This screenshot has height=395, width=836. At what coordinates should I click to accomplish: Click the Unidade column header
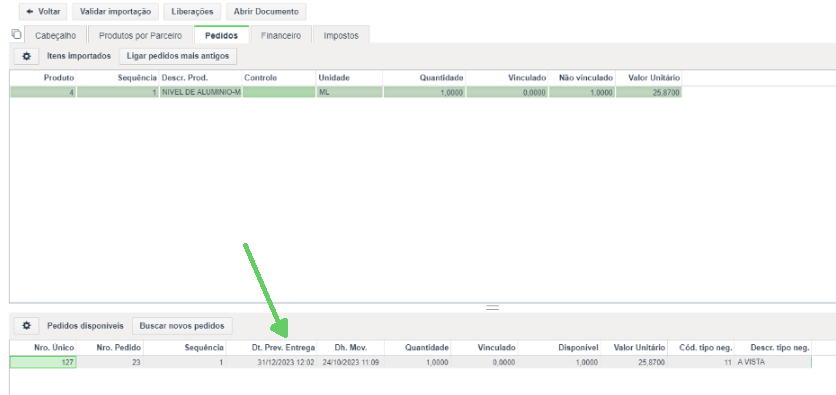coord(349,78)
